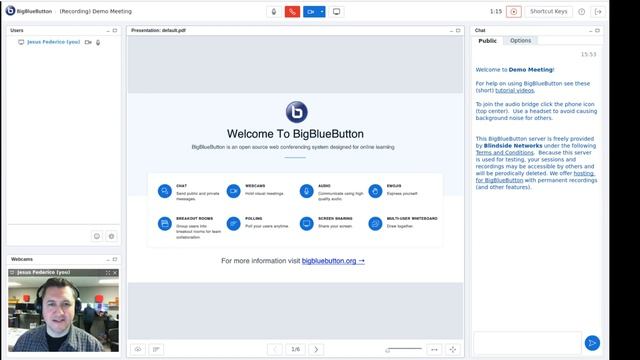Click the Welcome To BigBlueButton slide title
640x360 pixels.
[295, 134]
